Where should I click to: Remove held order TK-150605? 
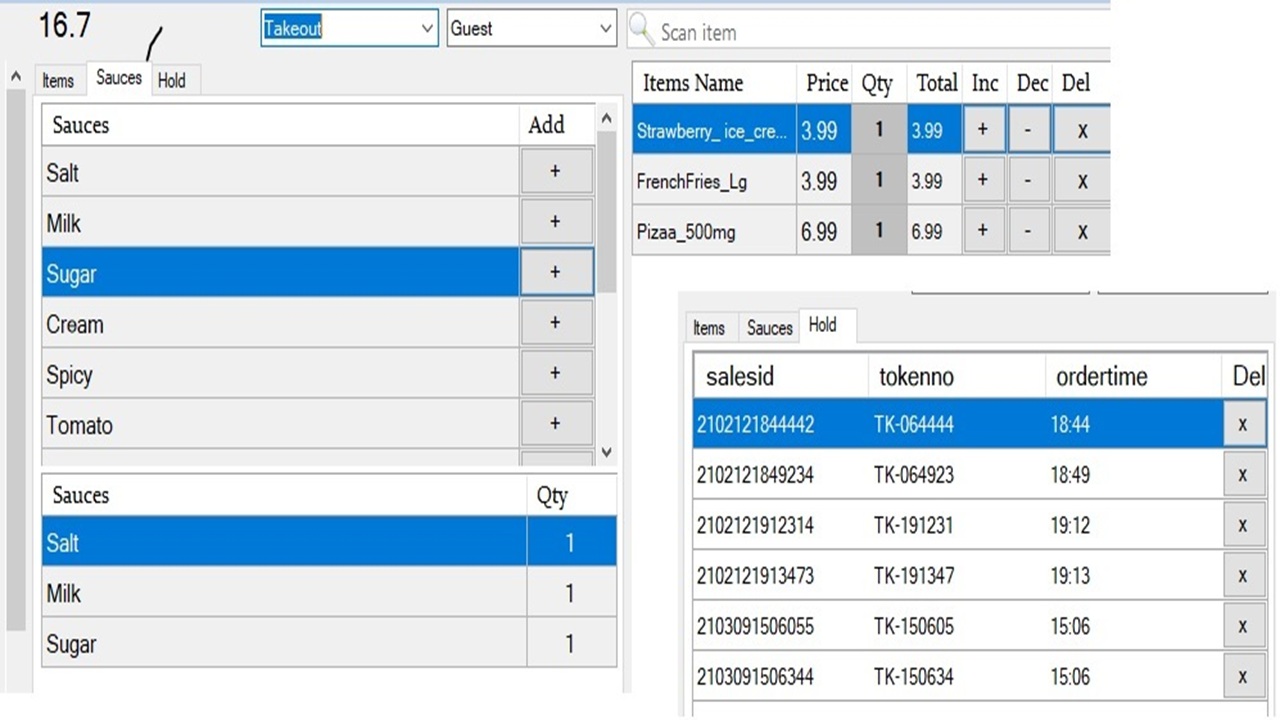coord(1243,626)
